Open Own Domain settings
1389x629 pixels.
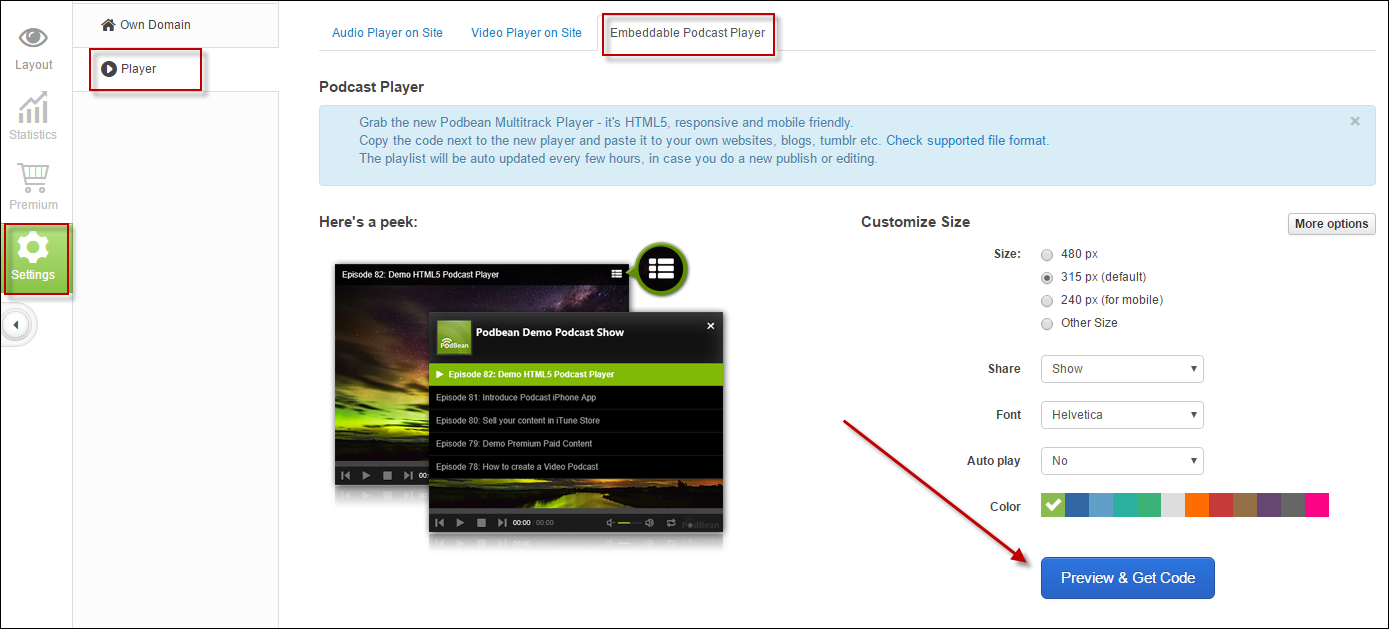click(146, 25)
